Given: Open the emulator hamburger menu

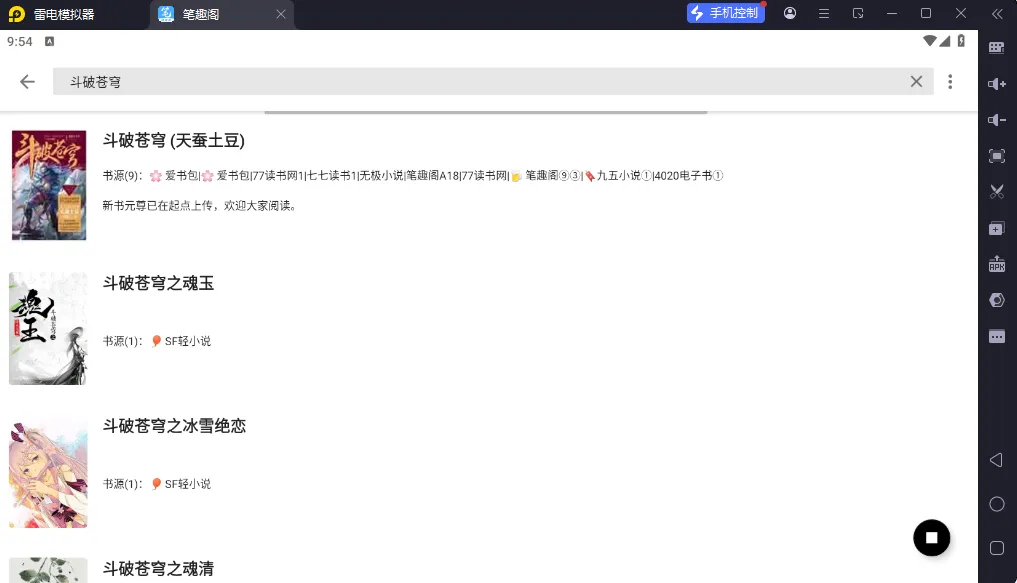Looking at the screenshot, I should point(824,13).
